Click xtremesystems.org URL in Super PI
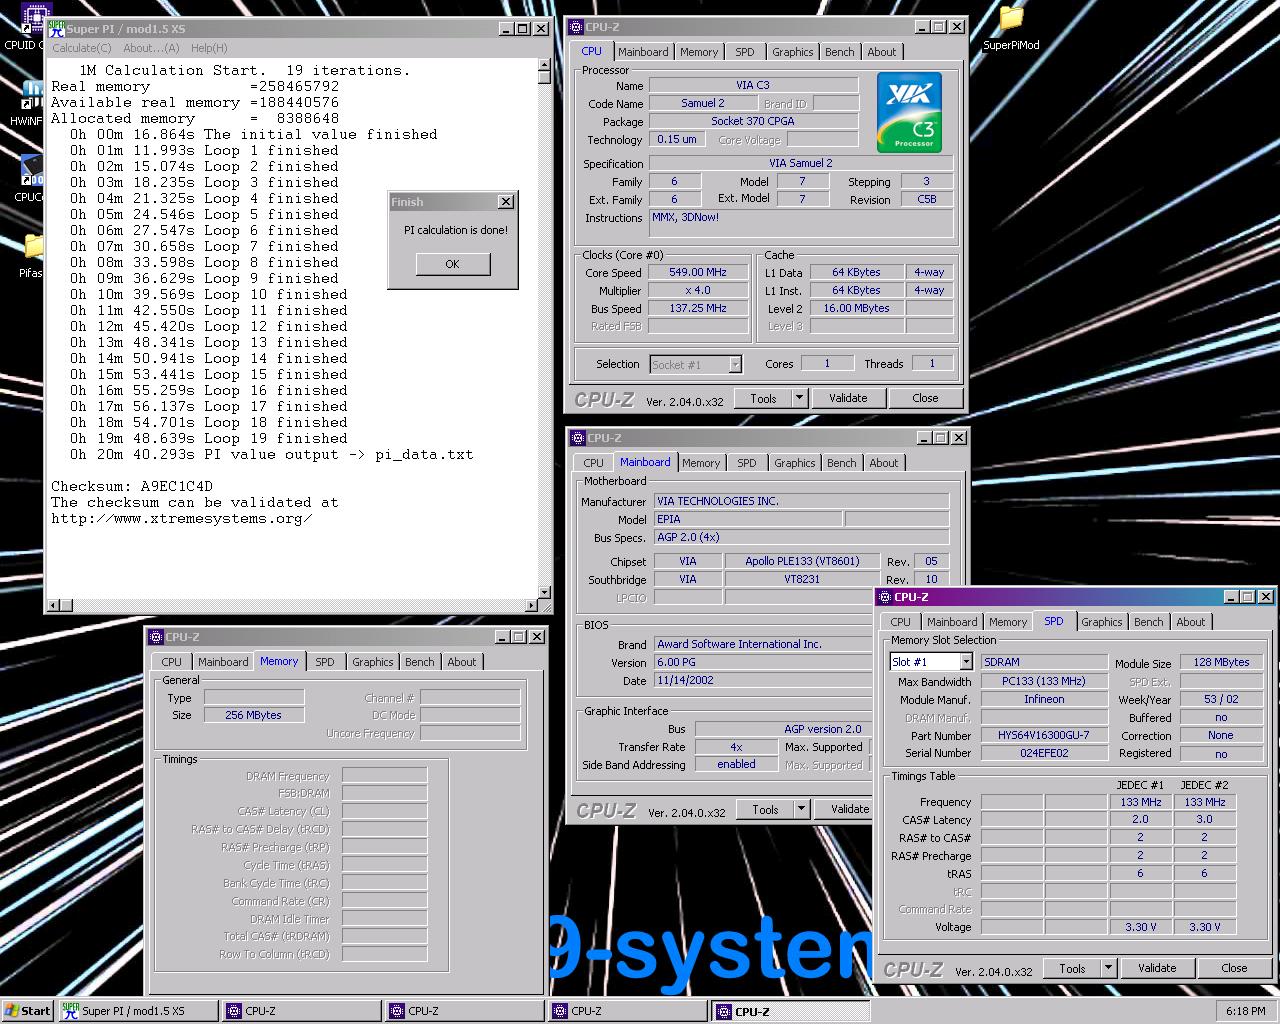This screenshot has width=1280, height=1024. tap(181, 518)
